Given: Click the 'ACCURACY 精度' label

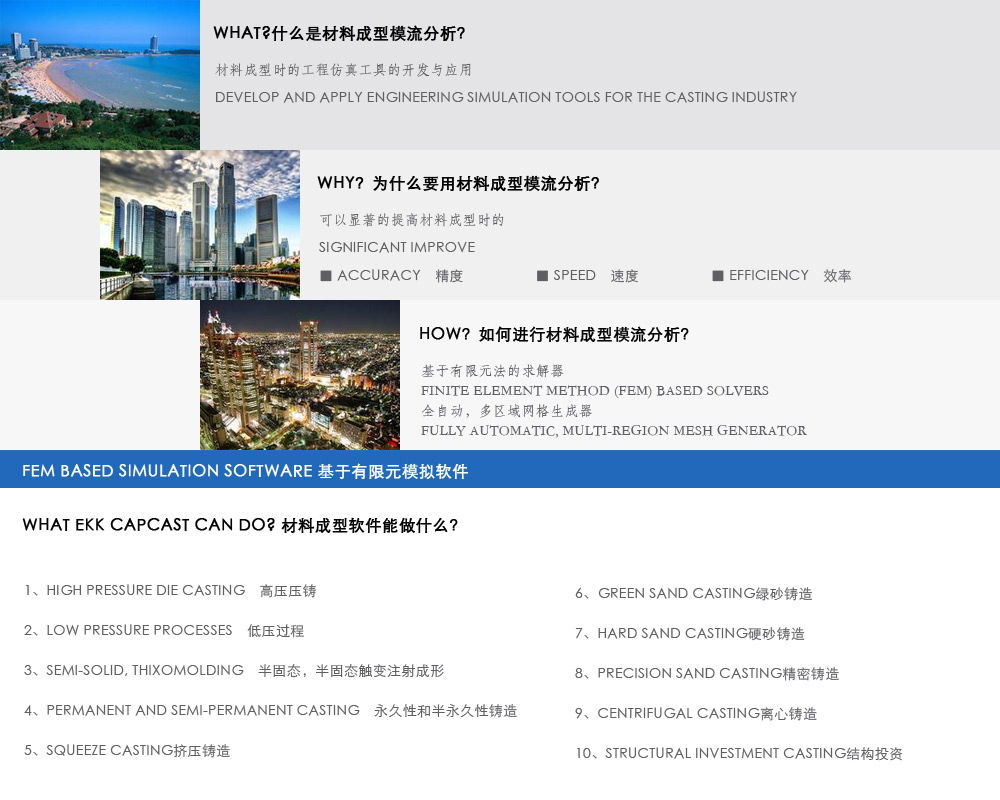Looking at the screenshot, I should click(x=400, y=276).
